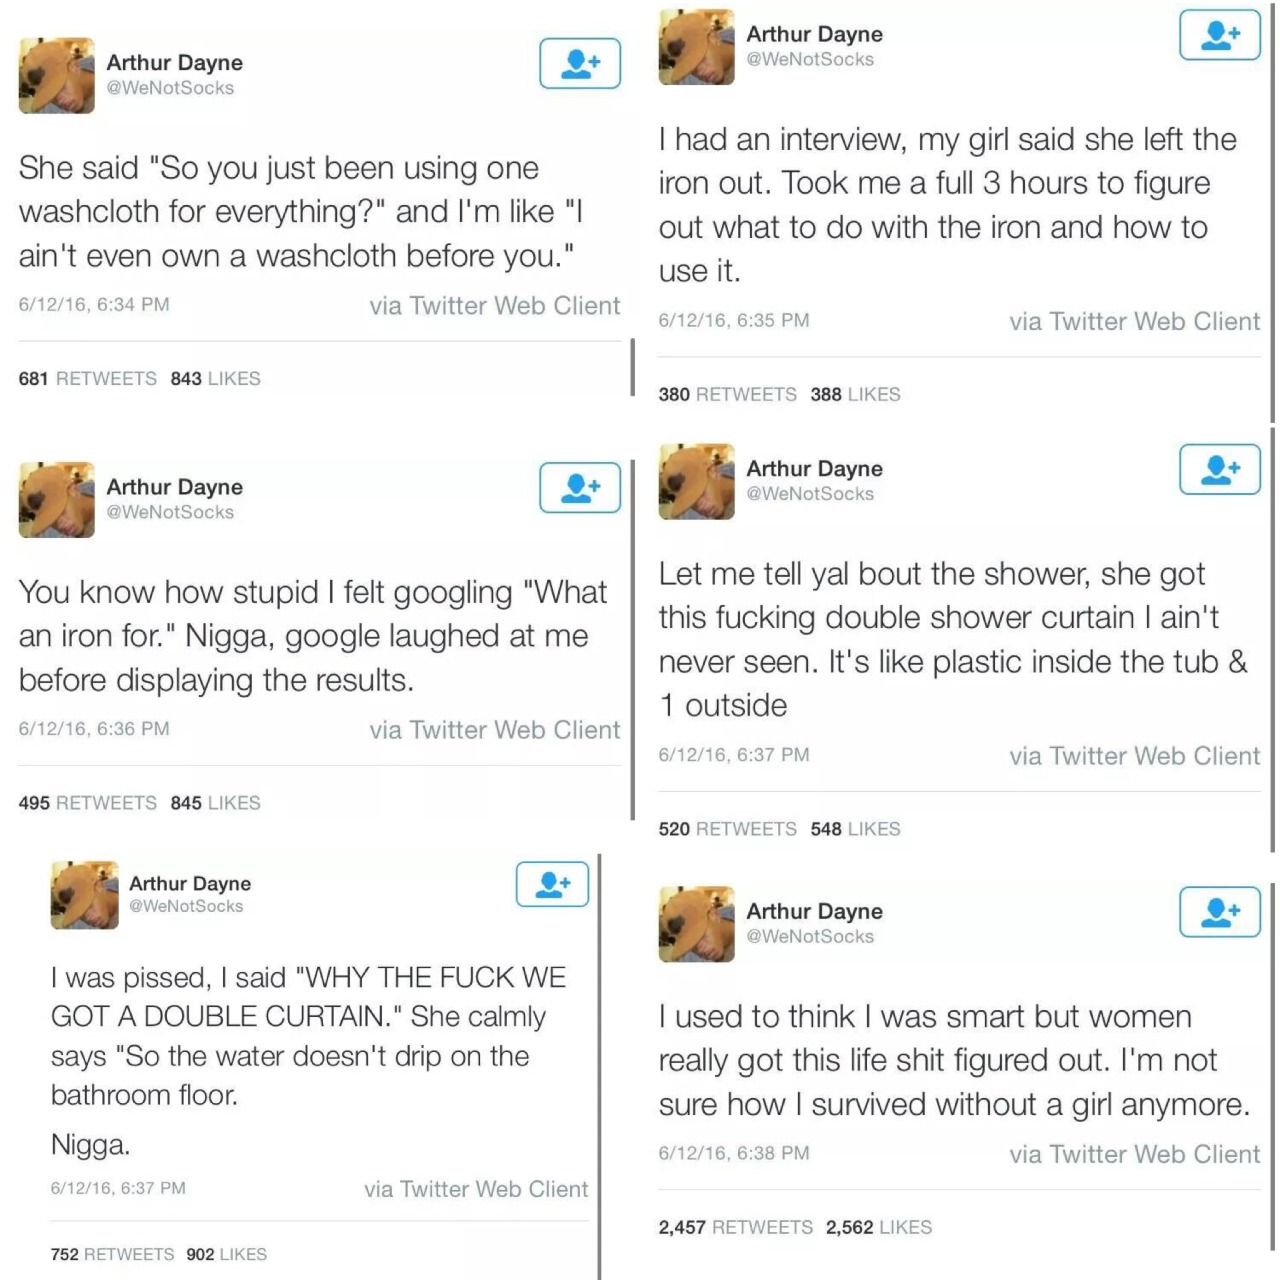
Task: View the 681 Retweets list
Action: [88, 379]
